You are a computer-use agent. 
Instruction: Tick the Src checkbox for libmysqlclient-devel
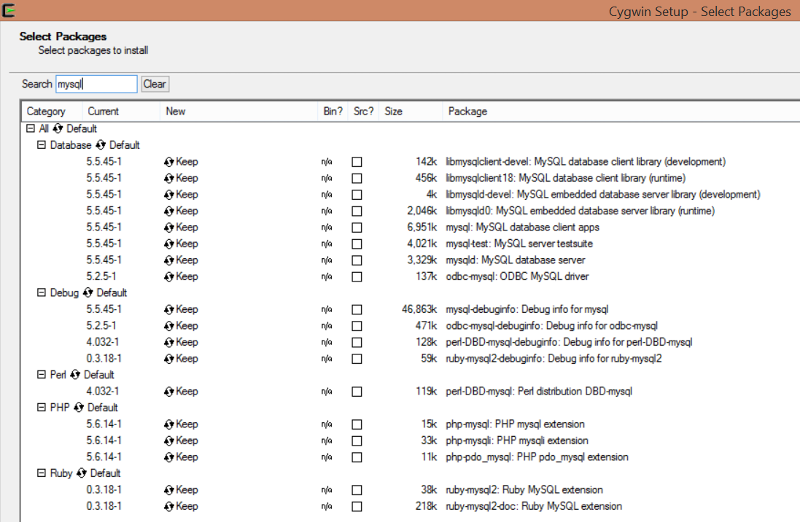357,162
